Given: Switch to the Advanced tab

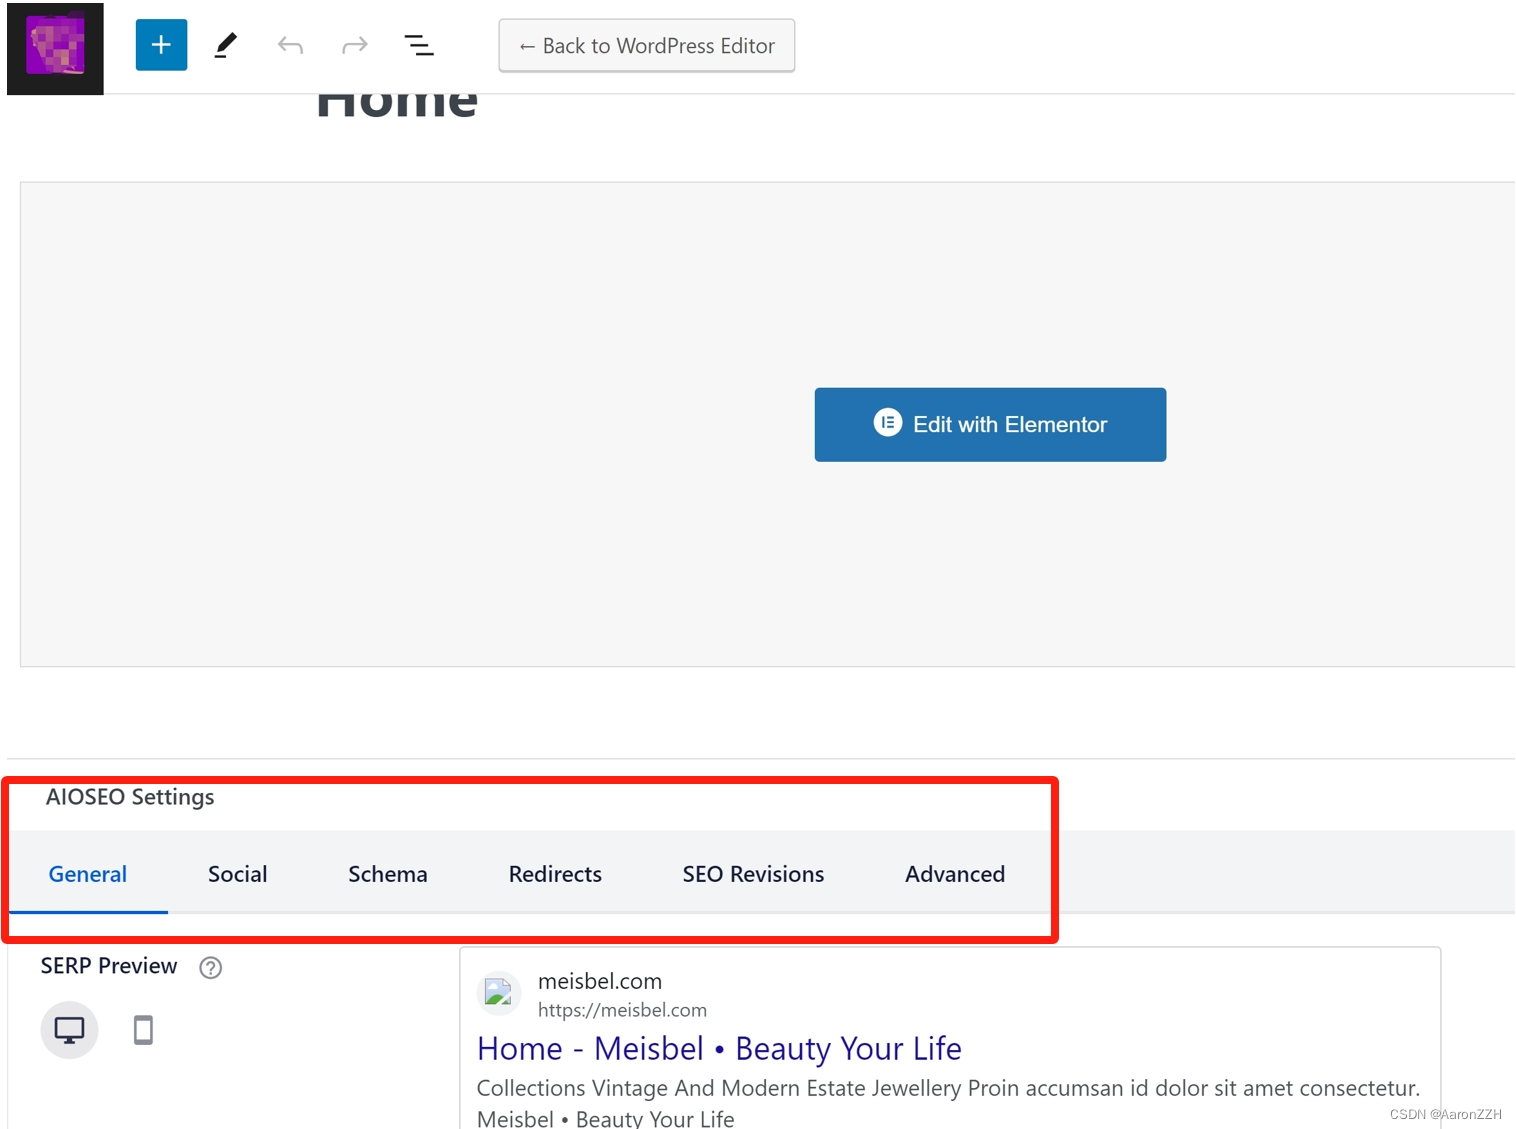Looking at the screenshot, I should (955, 874).
